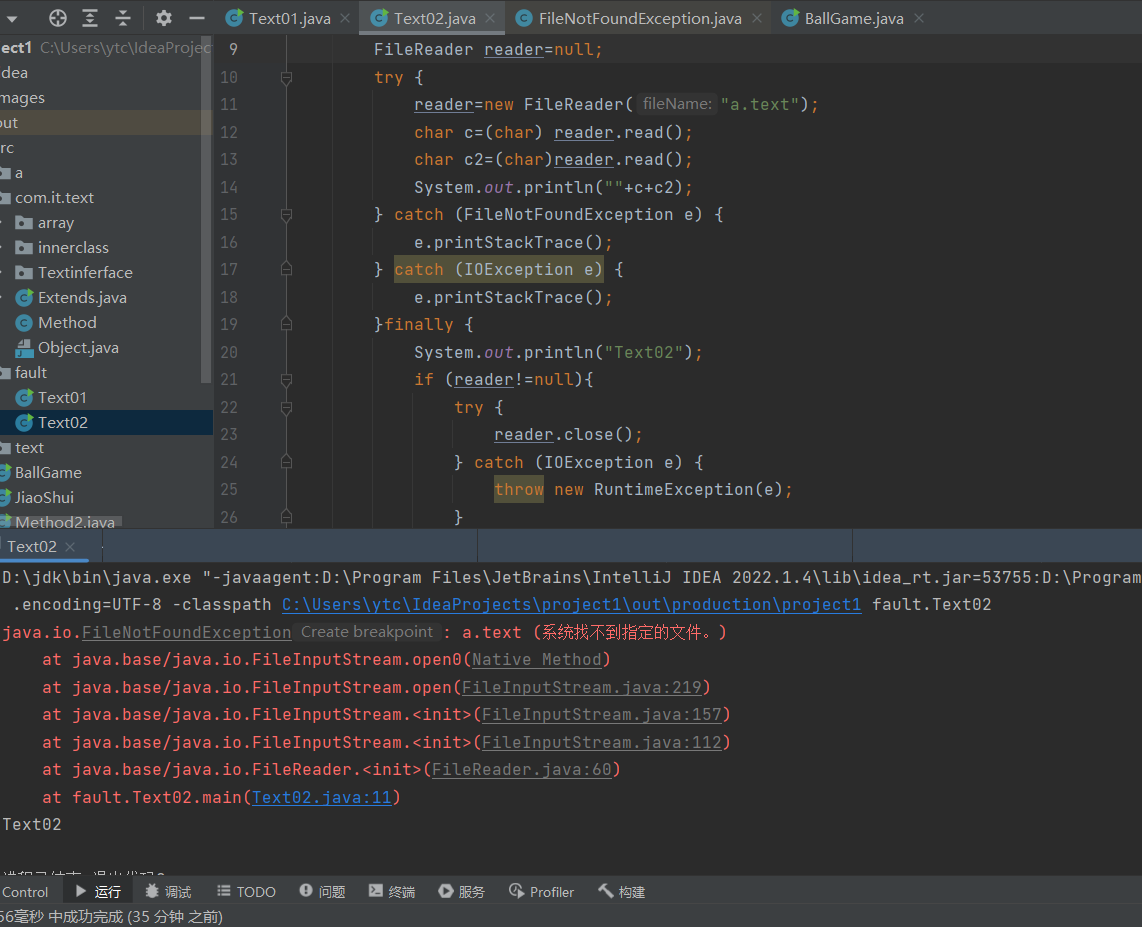
Task: Toggle fold marker at line 15 catch
Action: tap(286, 215)
